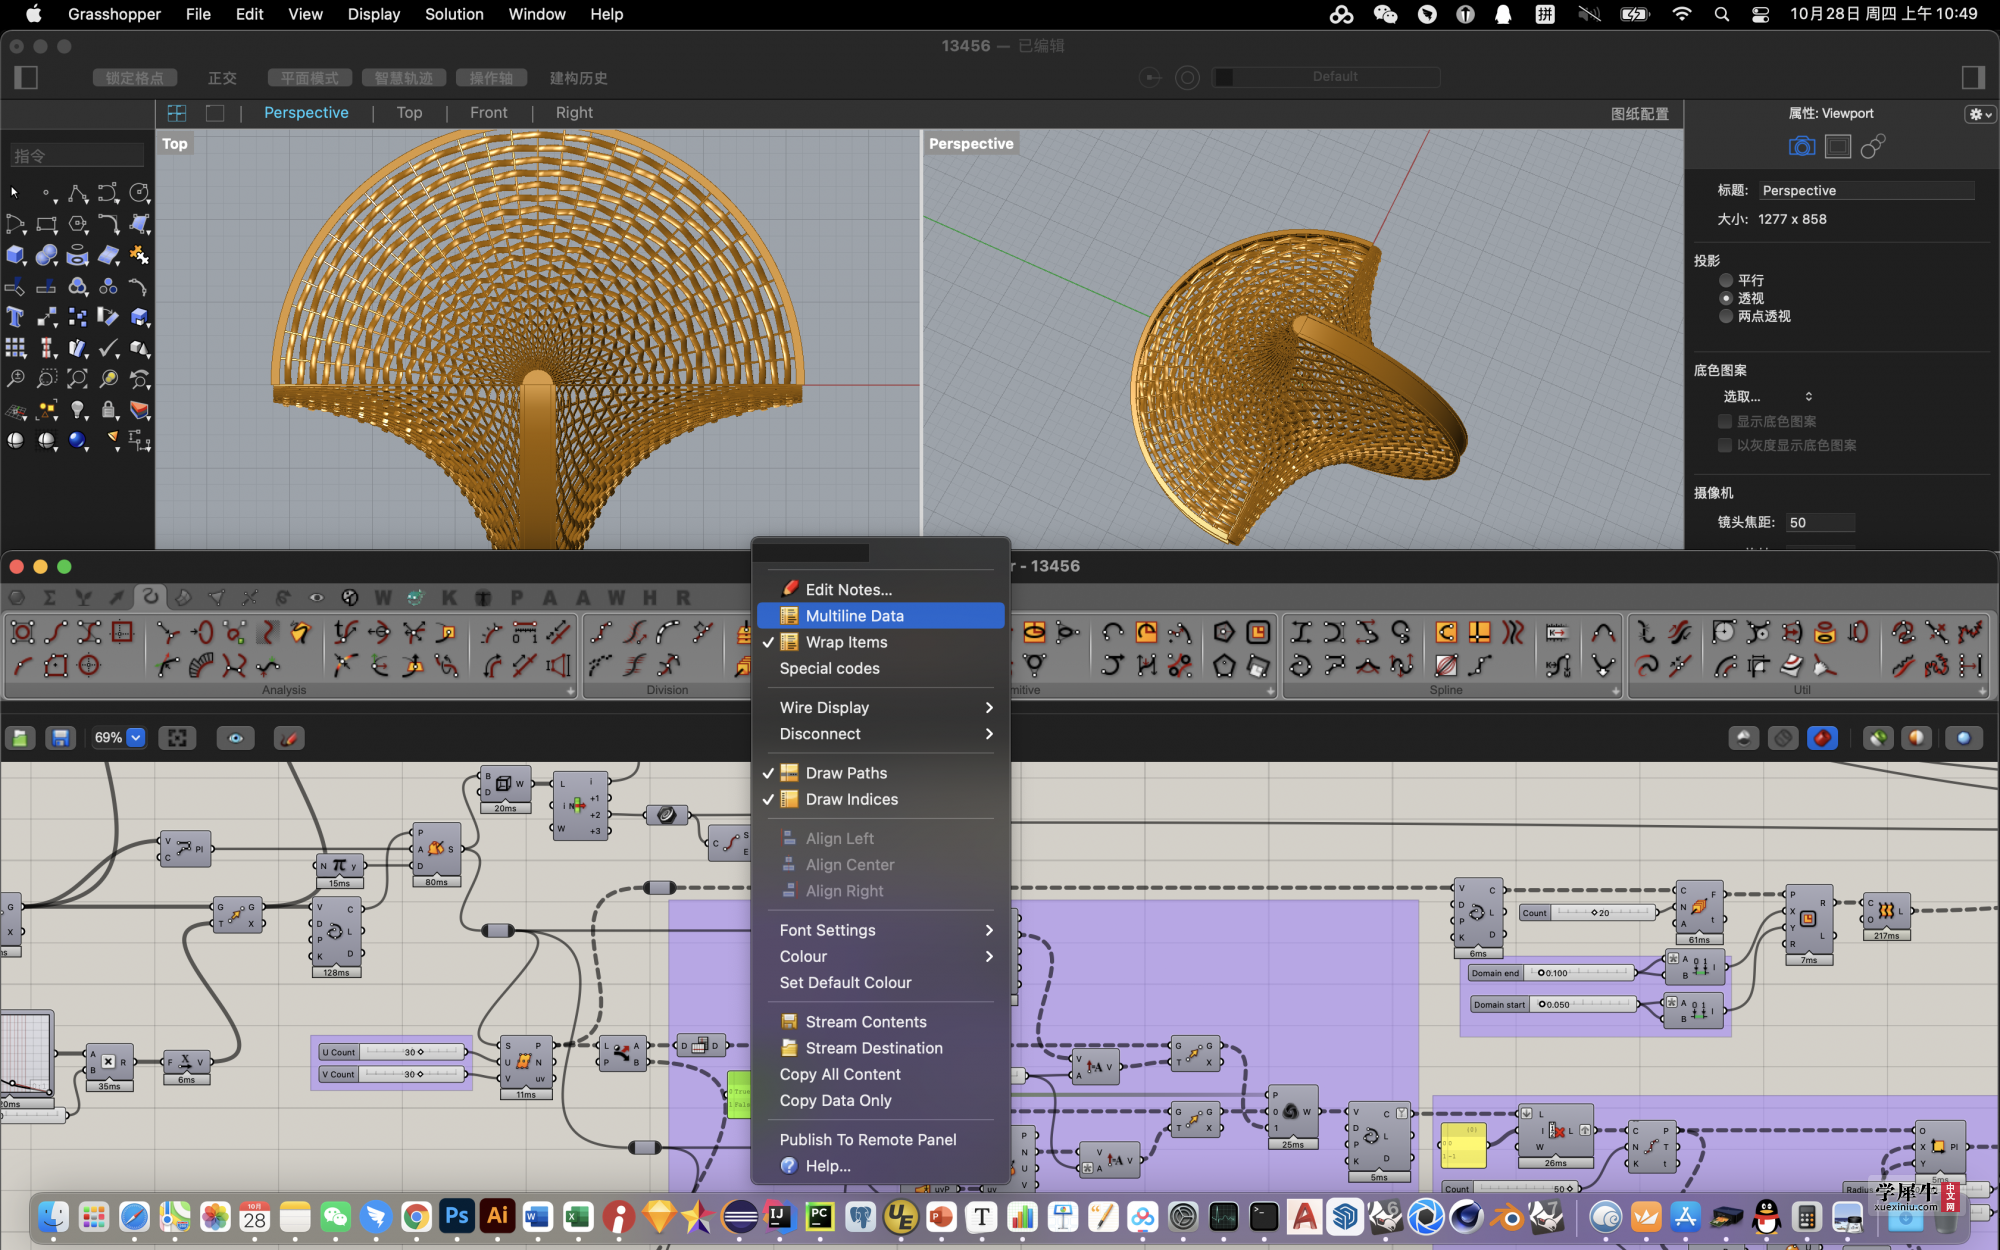Click the 图纸配置 button
This screenshot has width=2000, height=1250.
click(x=1639, y=114)
